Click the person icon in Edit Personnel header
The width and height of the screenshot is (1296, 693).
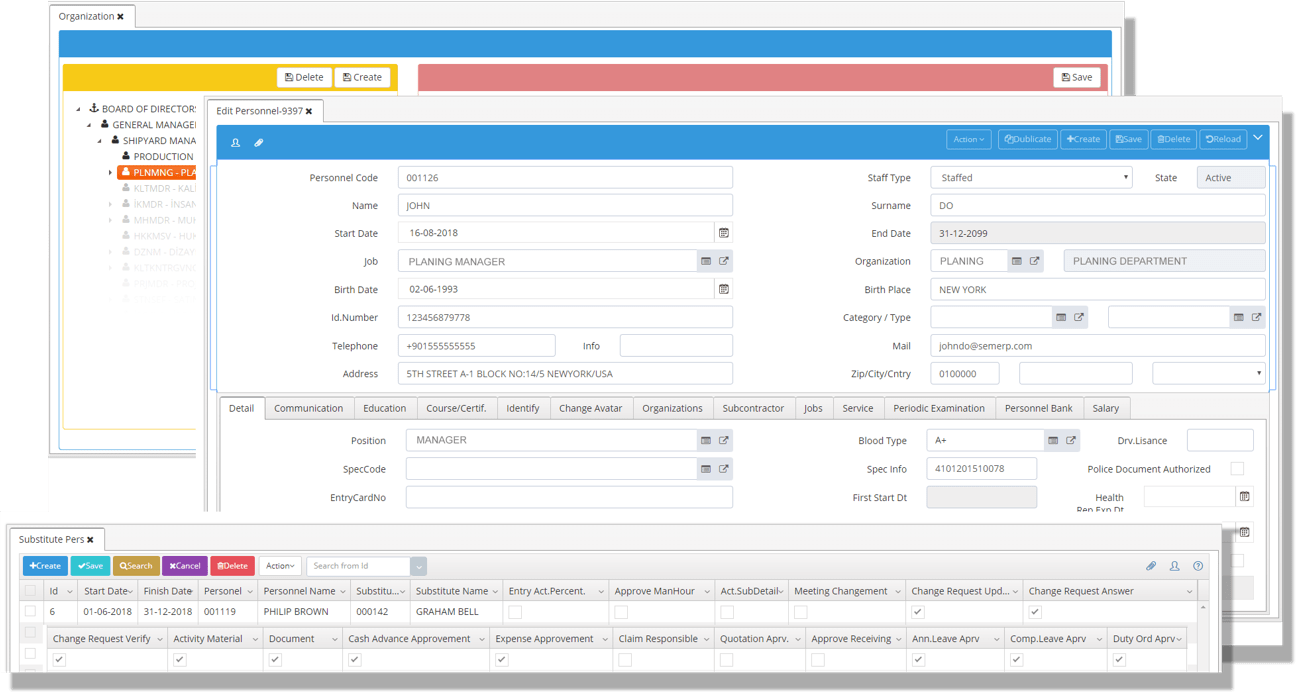point(235,143)
